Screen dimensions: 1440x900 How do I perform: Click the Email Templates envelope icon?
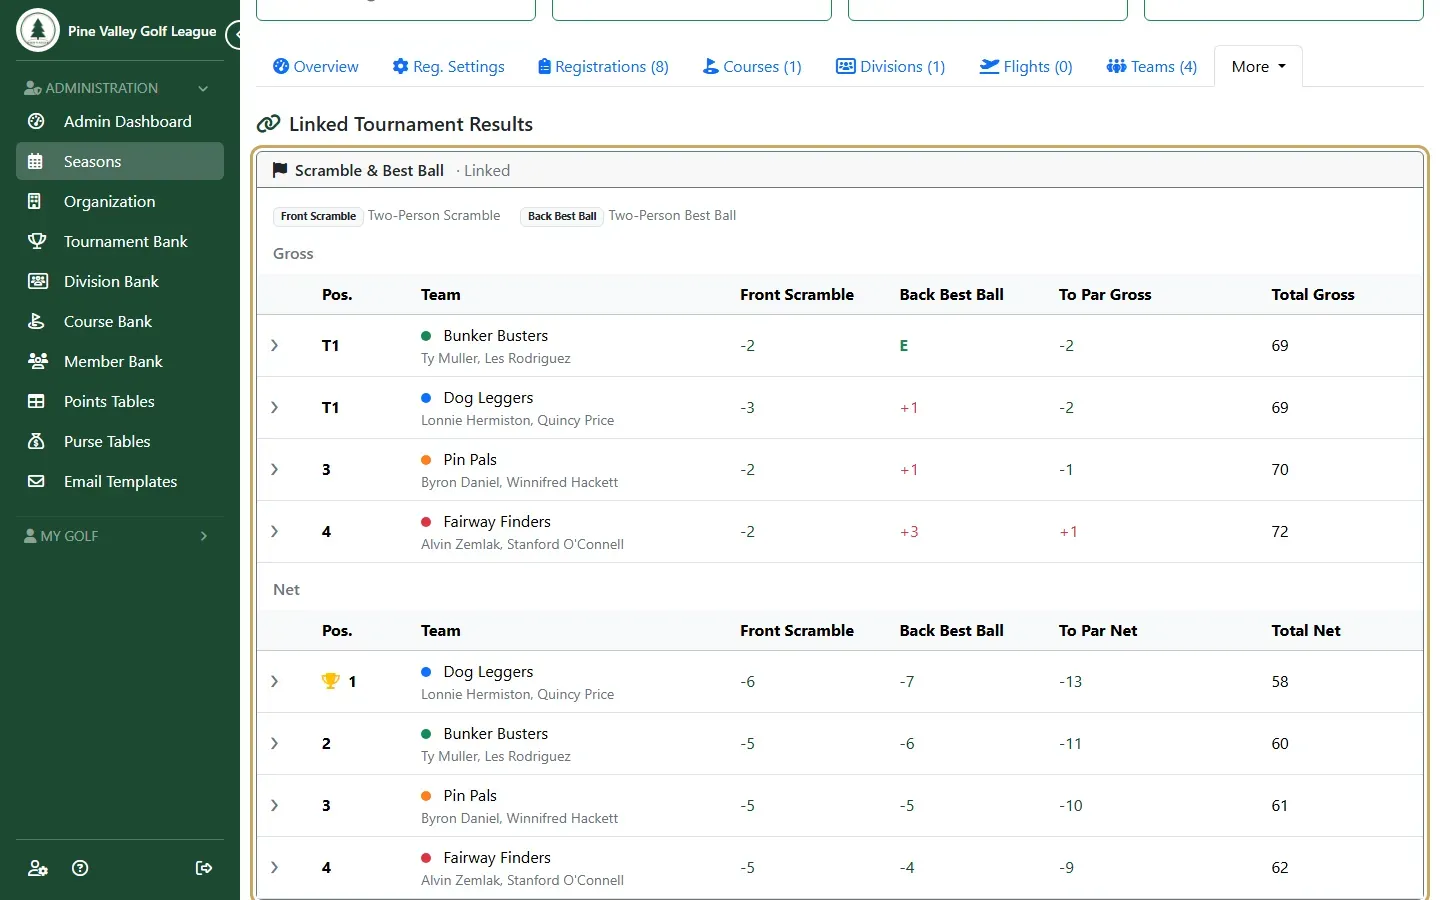click(36, 481)
